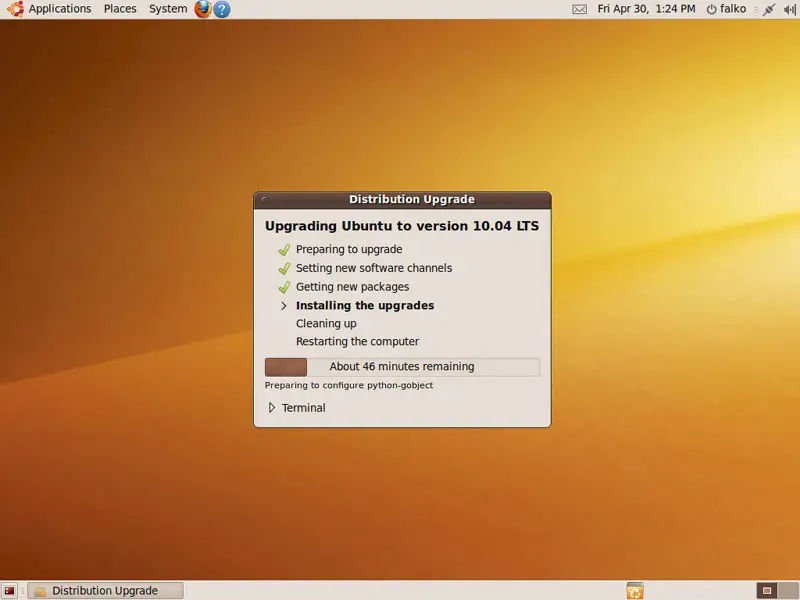The height and width of the screenshot is (600, 800).
Task: Open the System menu
Action: 168,9
